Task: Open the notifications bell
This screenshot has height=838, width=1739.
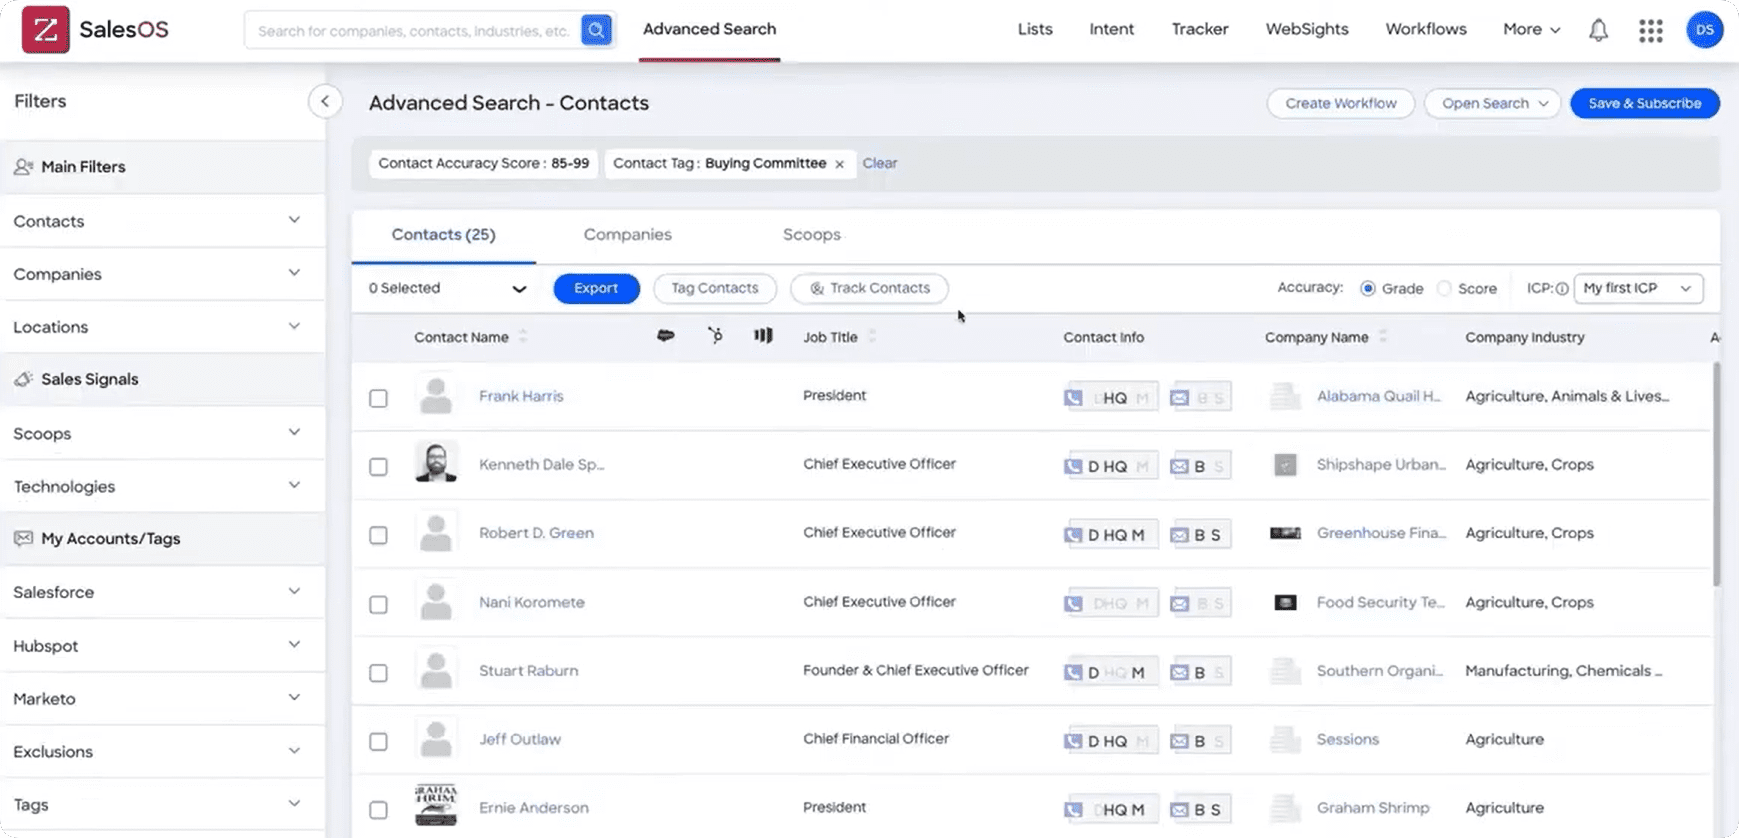Action: [1598, 30]
